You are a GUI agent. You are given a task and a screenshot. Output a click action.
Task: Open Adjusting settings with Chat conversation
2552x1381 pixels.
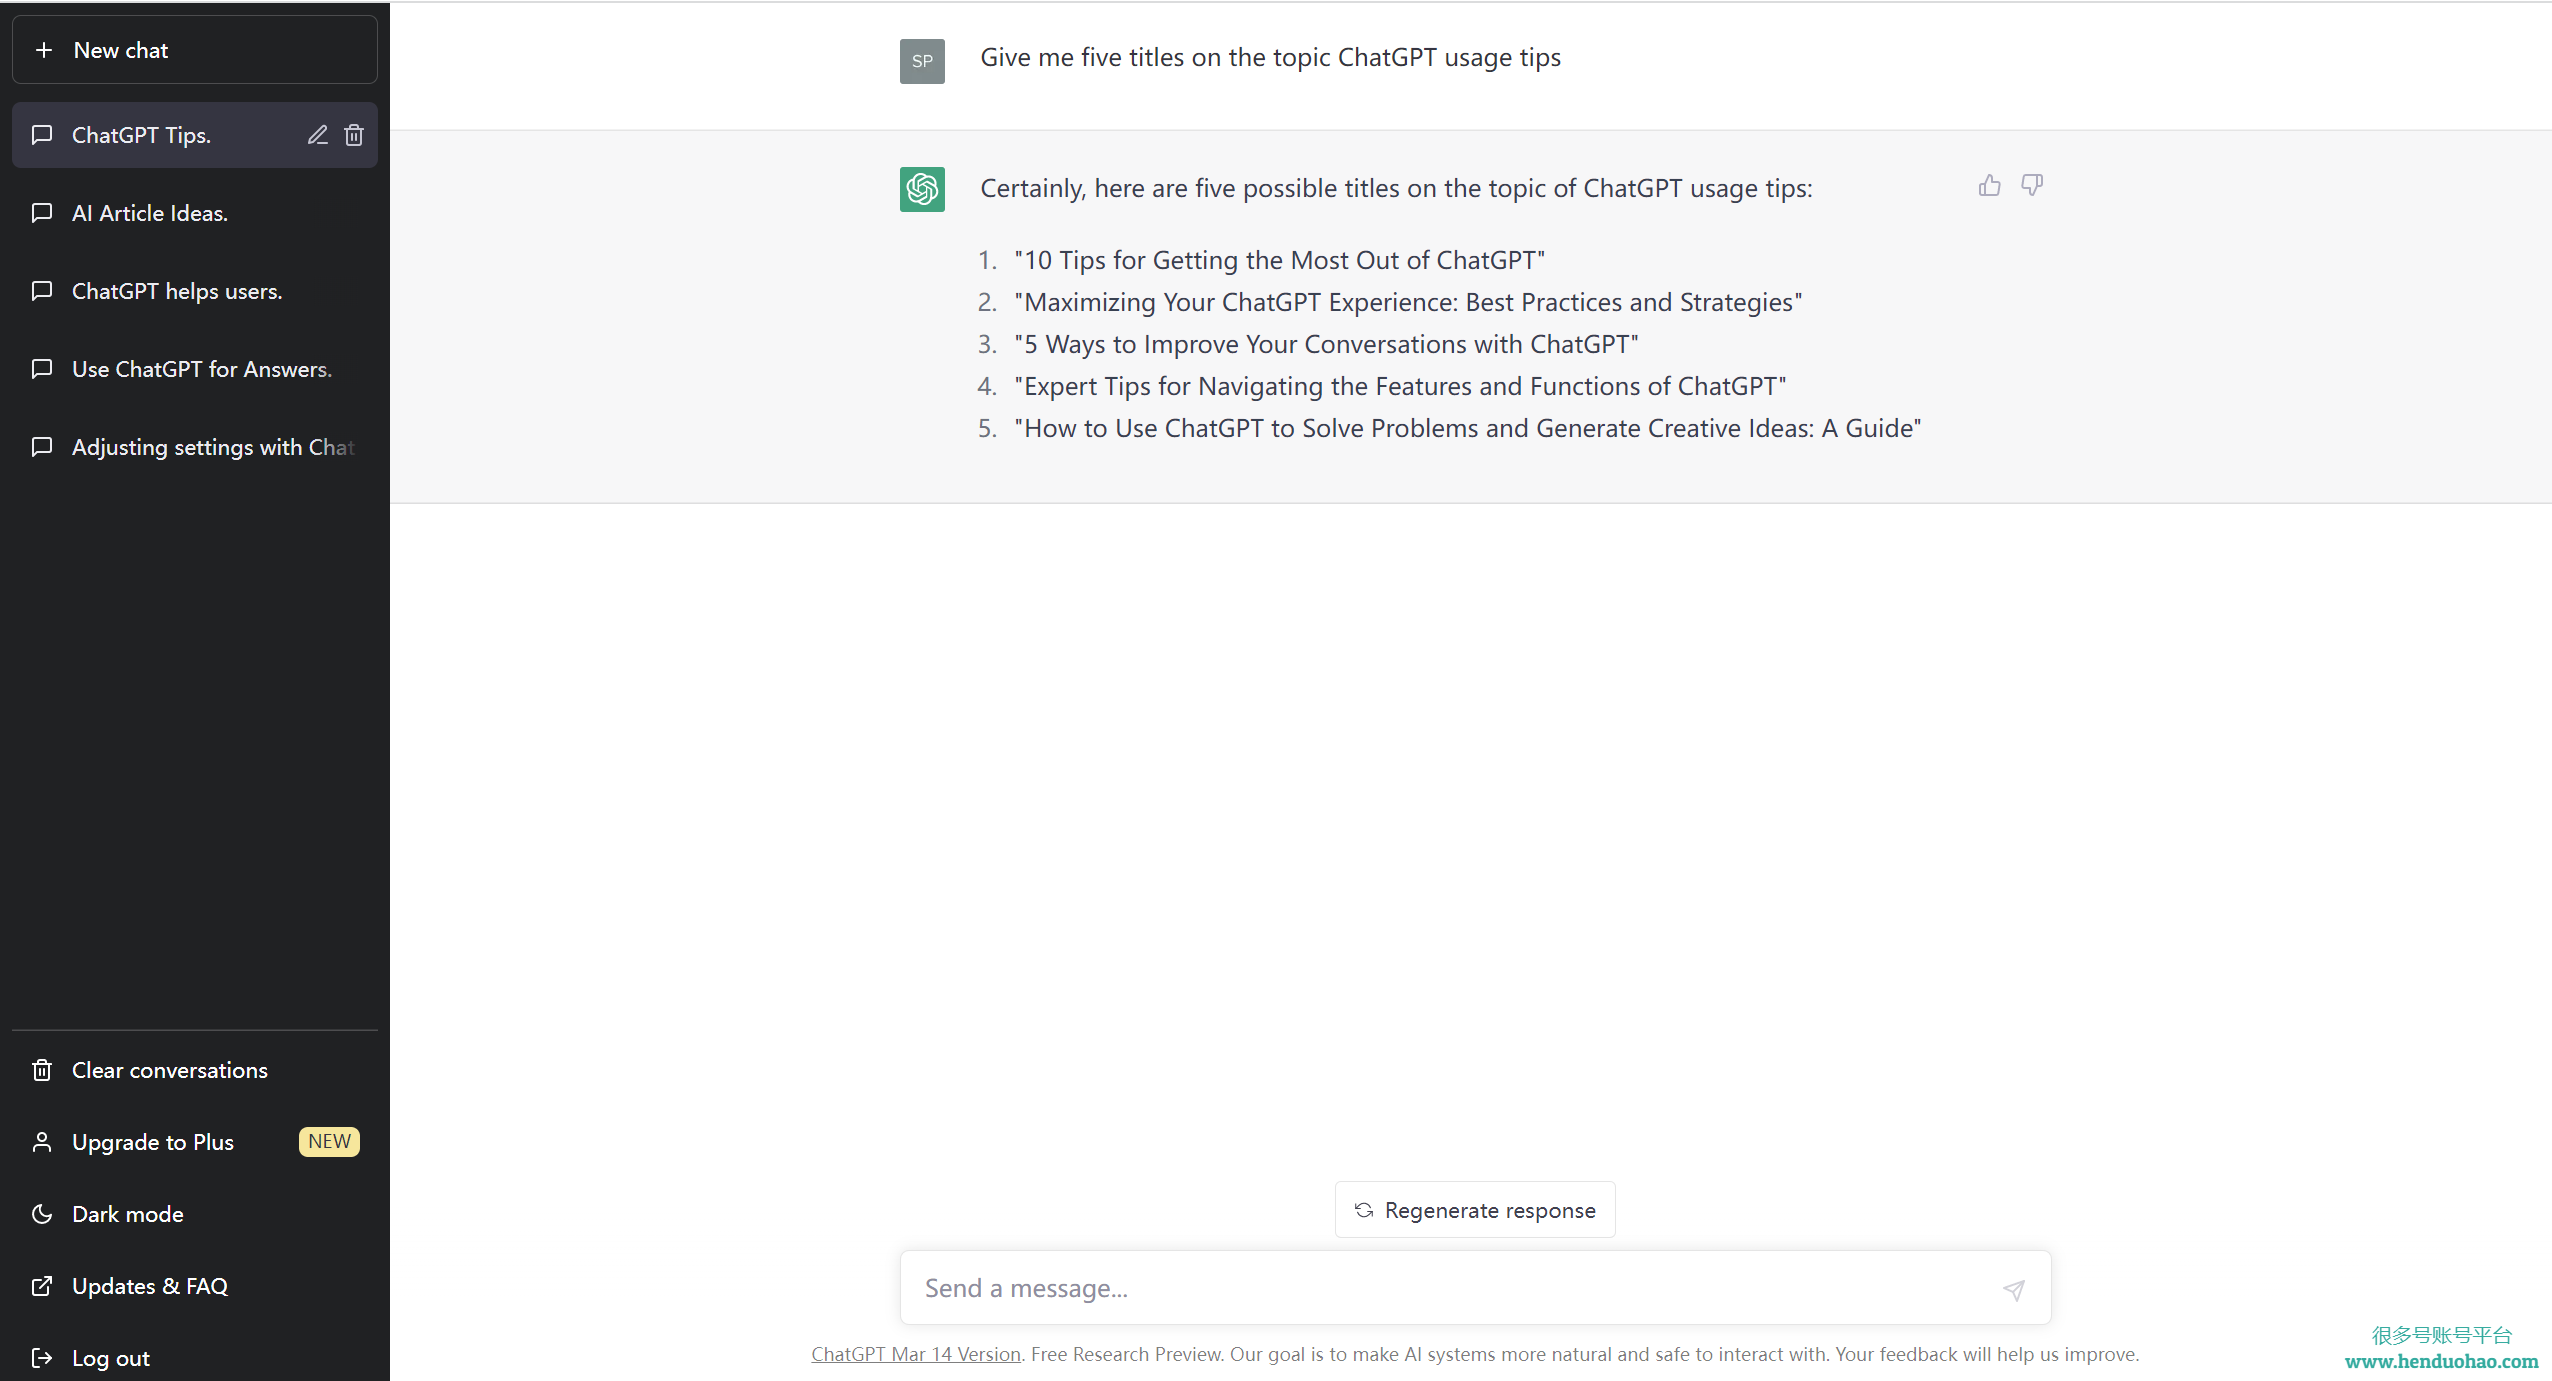point(195,447)
